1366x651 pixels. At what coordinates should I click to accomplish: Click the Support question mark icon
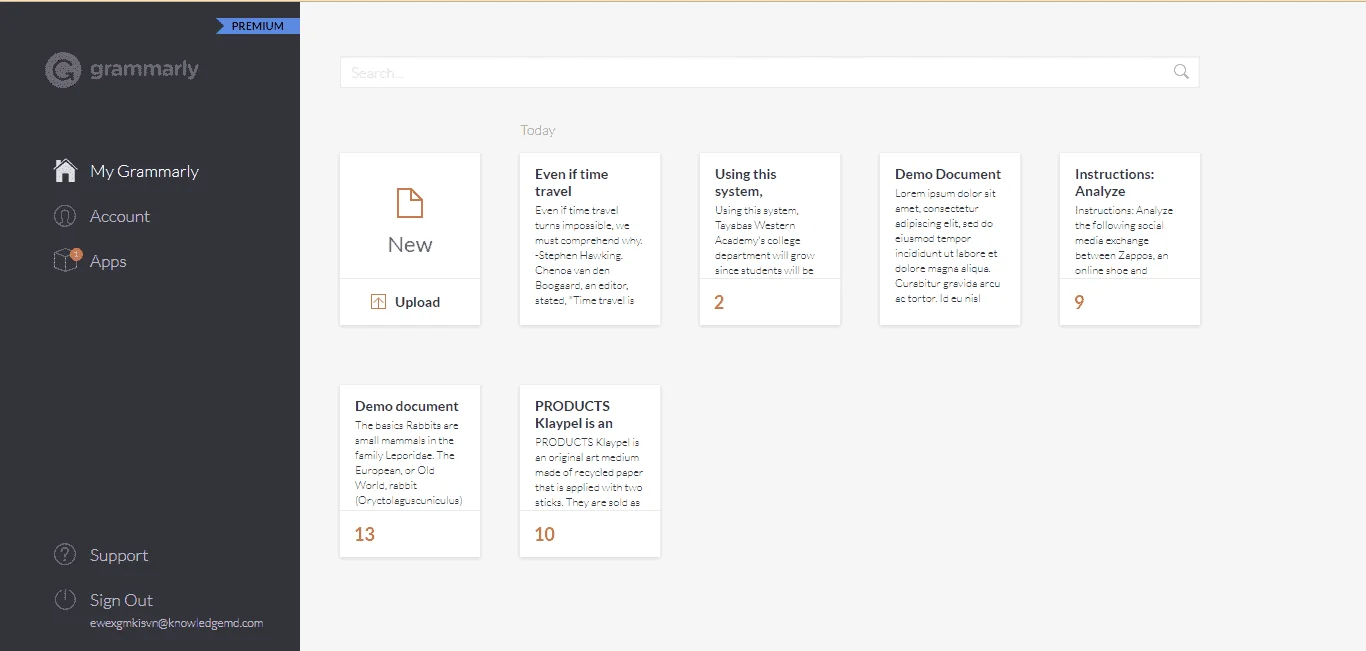(65, 554)
